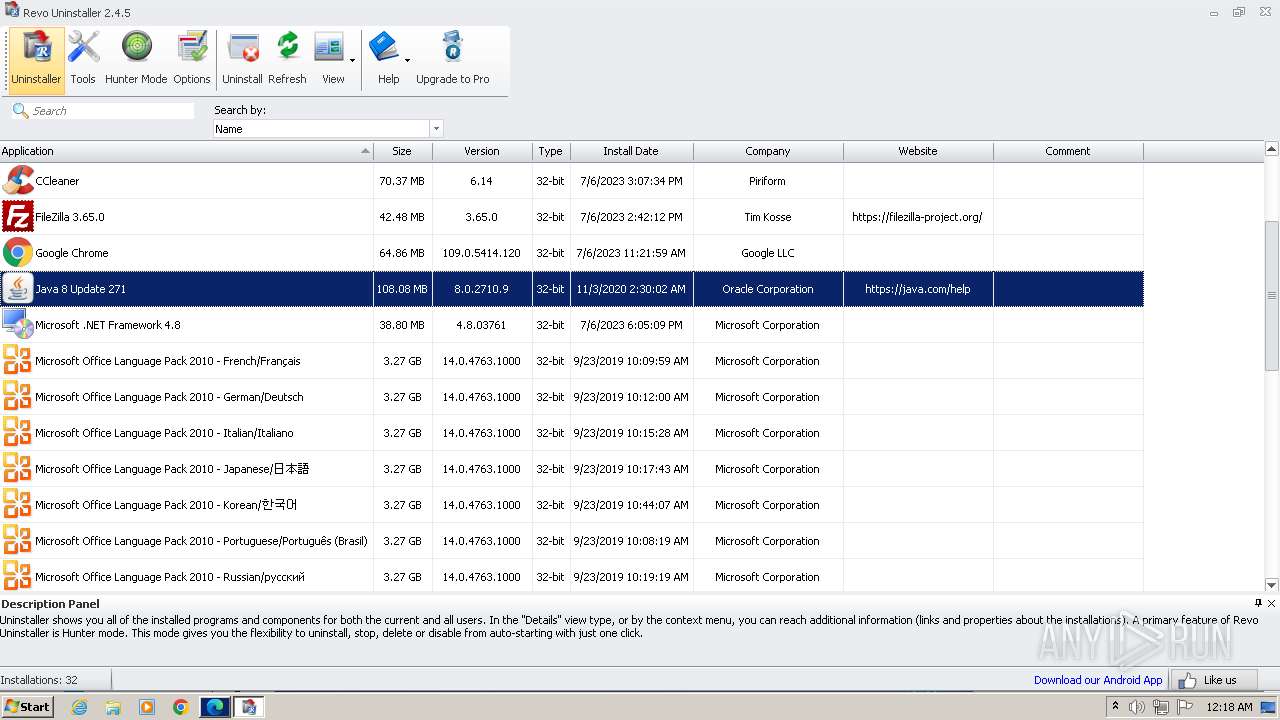Sort by Comment column header
The image size is (1280, 720).
[1068, 151]
